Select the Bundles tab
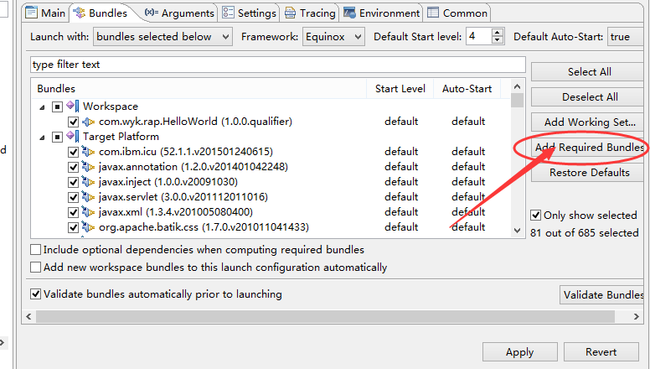The width and height of the screenshot is (650, 369). (101, 13)
